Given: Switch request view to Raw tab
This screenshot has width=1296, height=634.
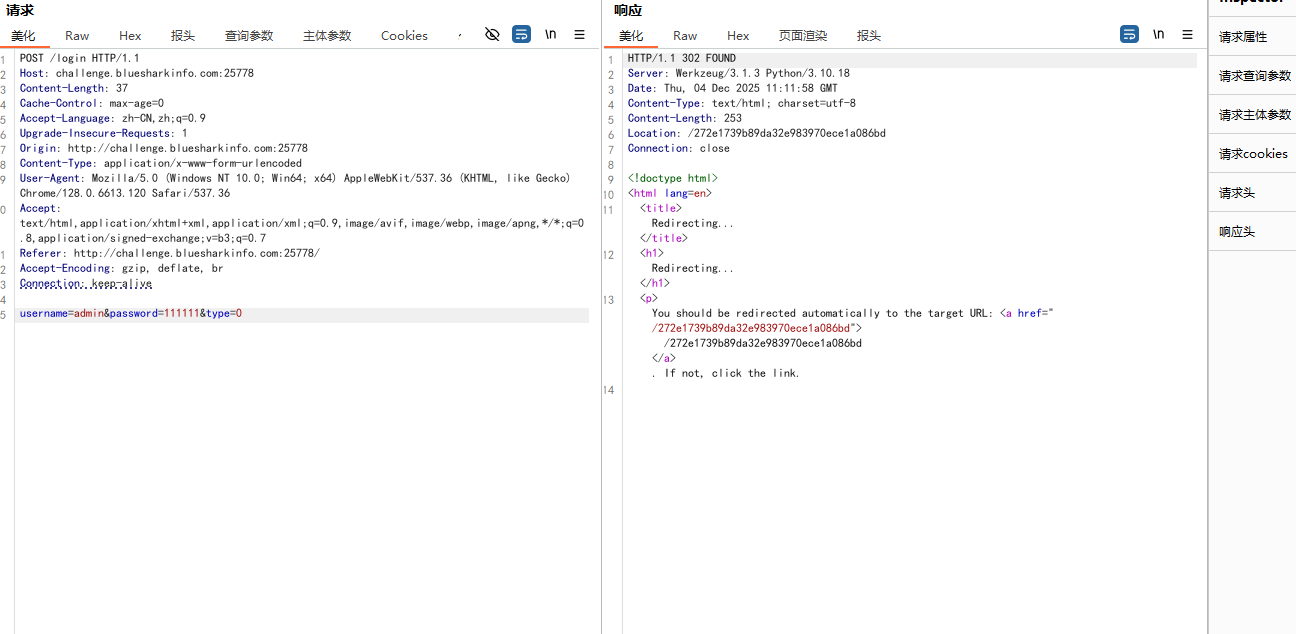Looking at the screenshot, I should tap(77, 35).
